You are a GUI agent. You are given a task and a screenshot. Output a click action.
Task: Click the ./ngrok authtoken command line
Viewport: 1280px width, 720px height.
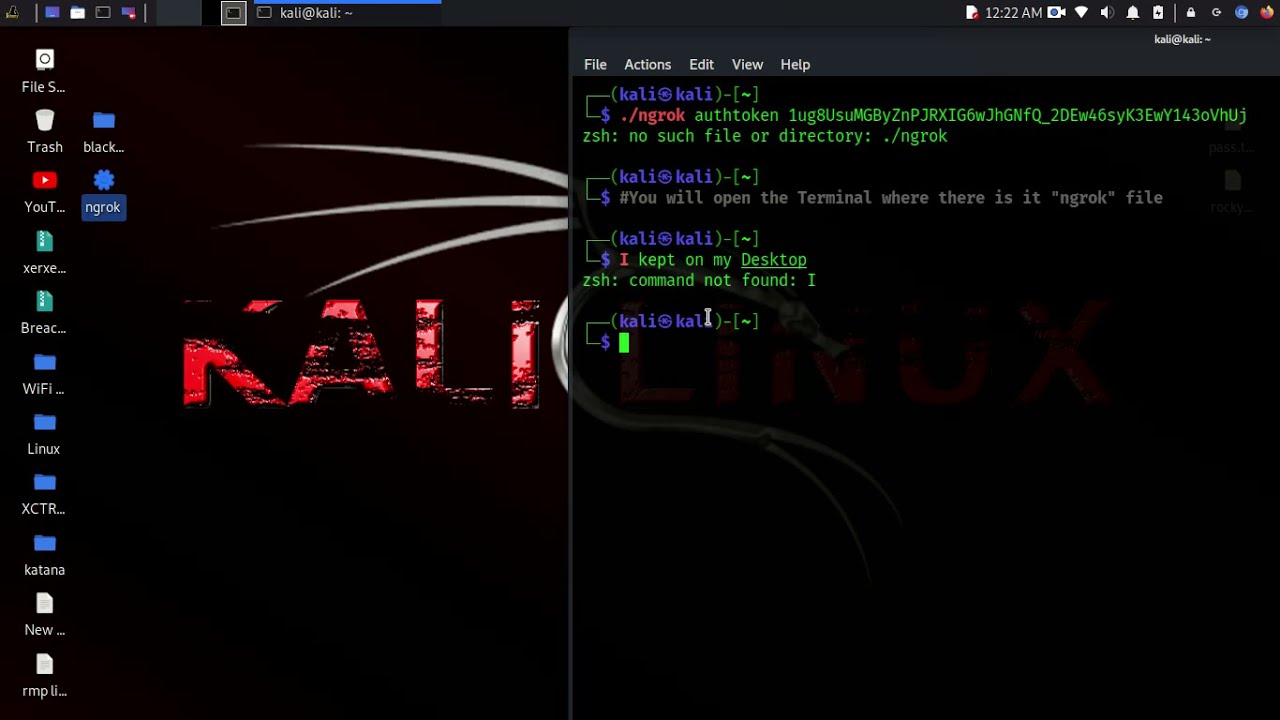click(932, 115)
